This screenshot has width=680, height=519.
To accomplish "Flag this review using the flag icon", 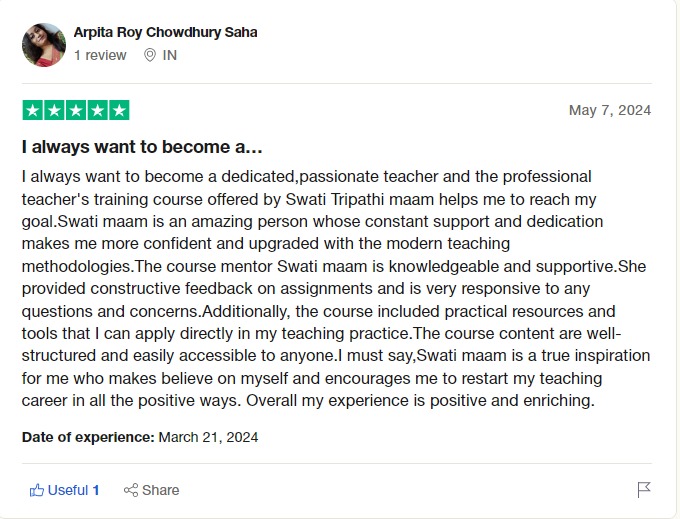I will 644,490.
